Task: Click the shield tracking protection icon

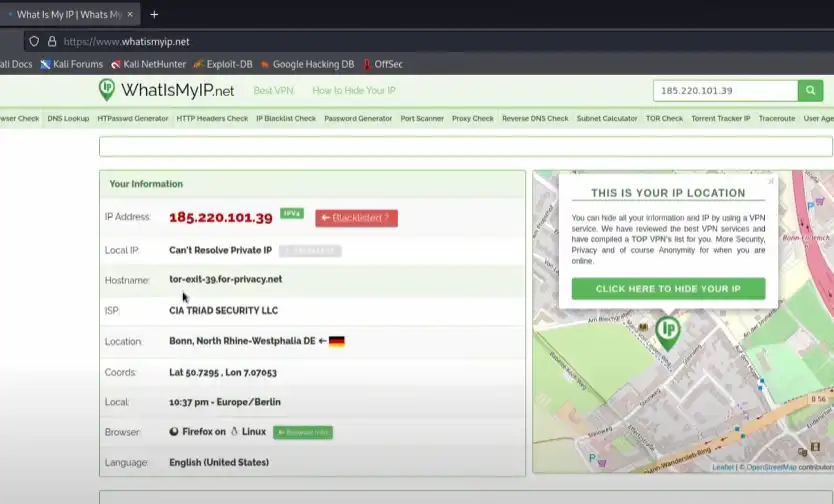Action: click(34, 41)
